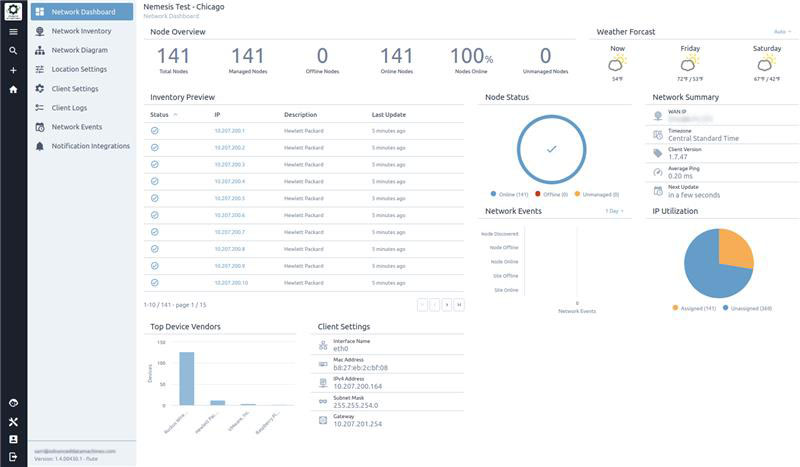800x467 pixels.
Task: Toggle the hamburger menu icon
Action: (13, 32)
